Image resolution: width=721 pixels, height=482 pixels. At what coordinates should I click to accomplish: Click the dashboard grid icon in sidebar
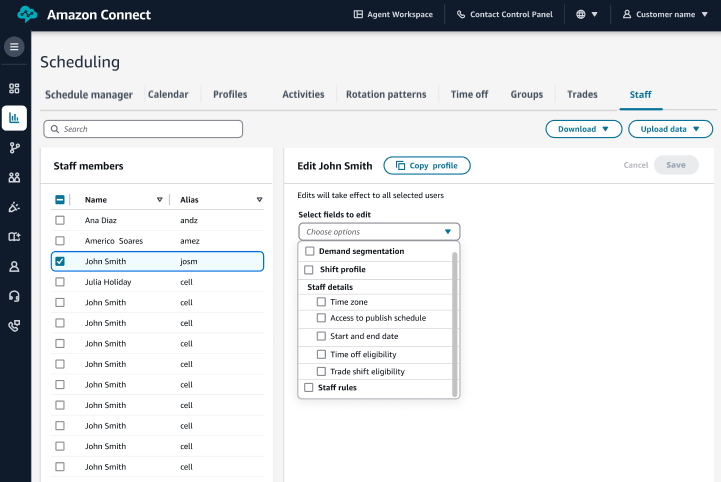14,89
